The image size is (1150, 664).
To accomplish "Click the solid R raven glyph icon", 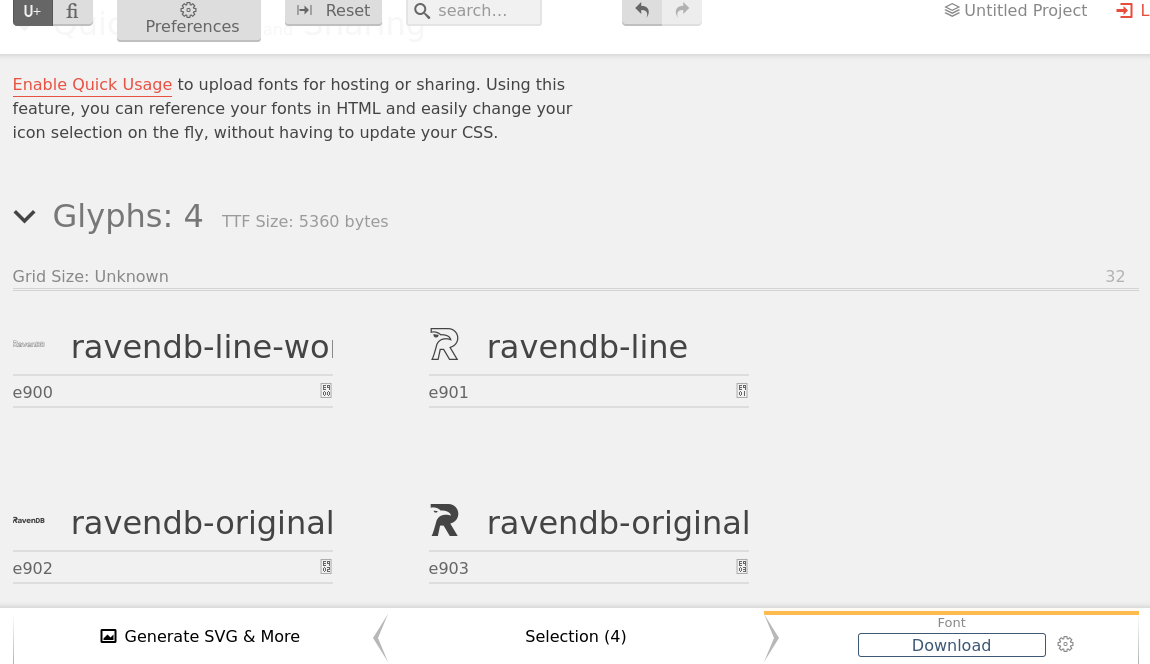I will click(444, 520).
